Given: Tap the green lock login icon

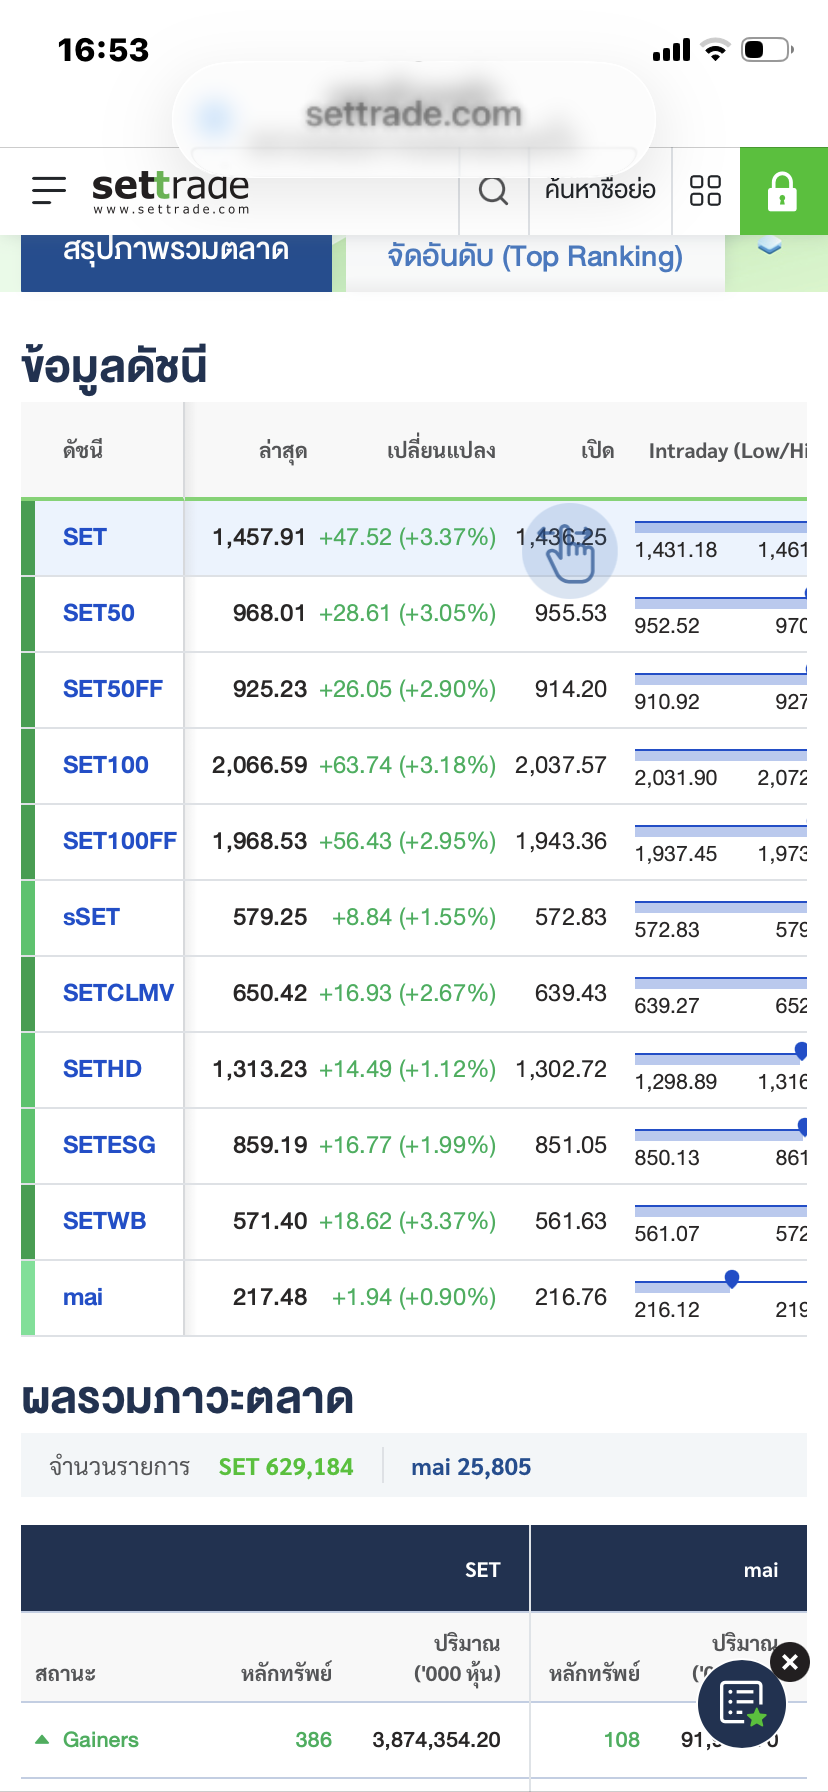Looking at the screenshot, I should (x=782, y=191).
